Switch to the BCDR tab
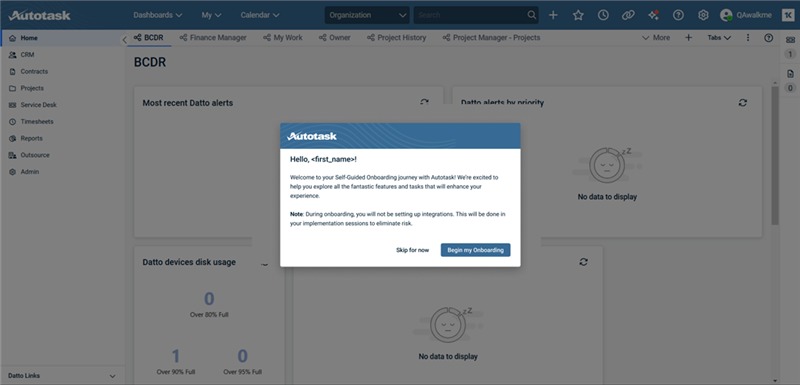800x385 pixels. click(148, 38)
